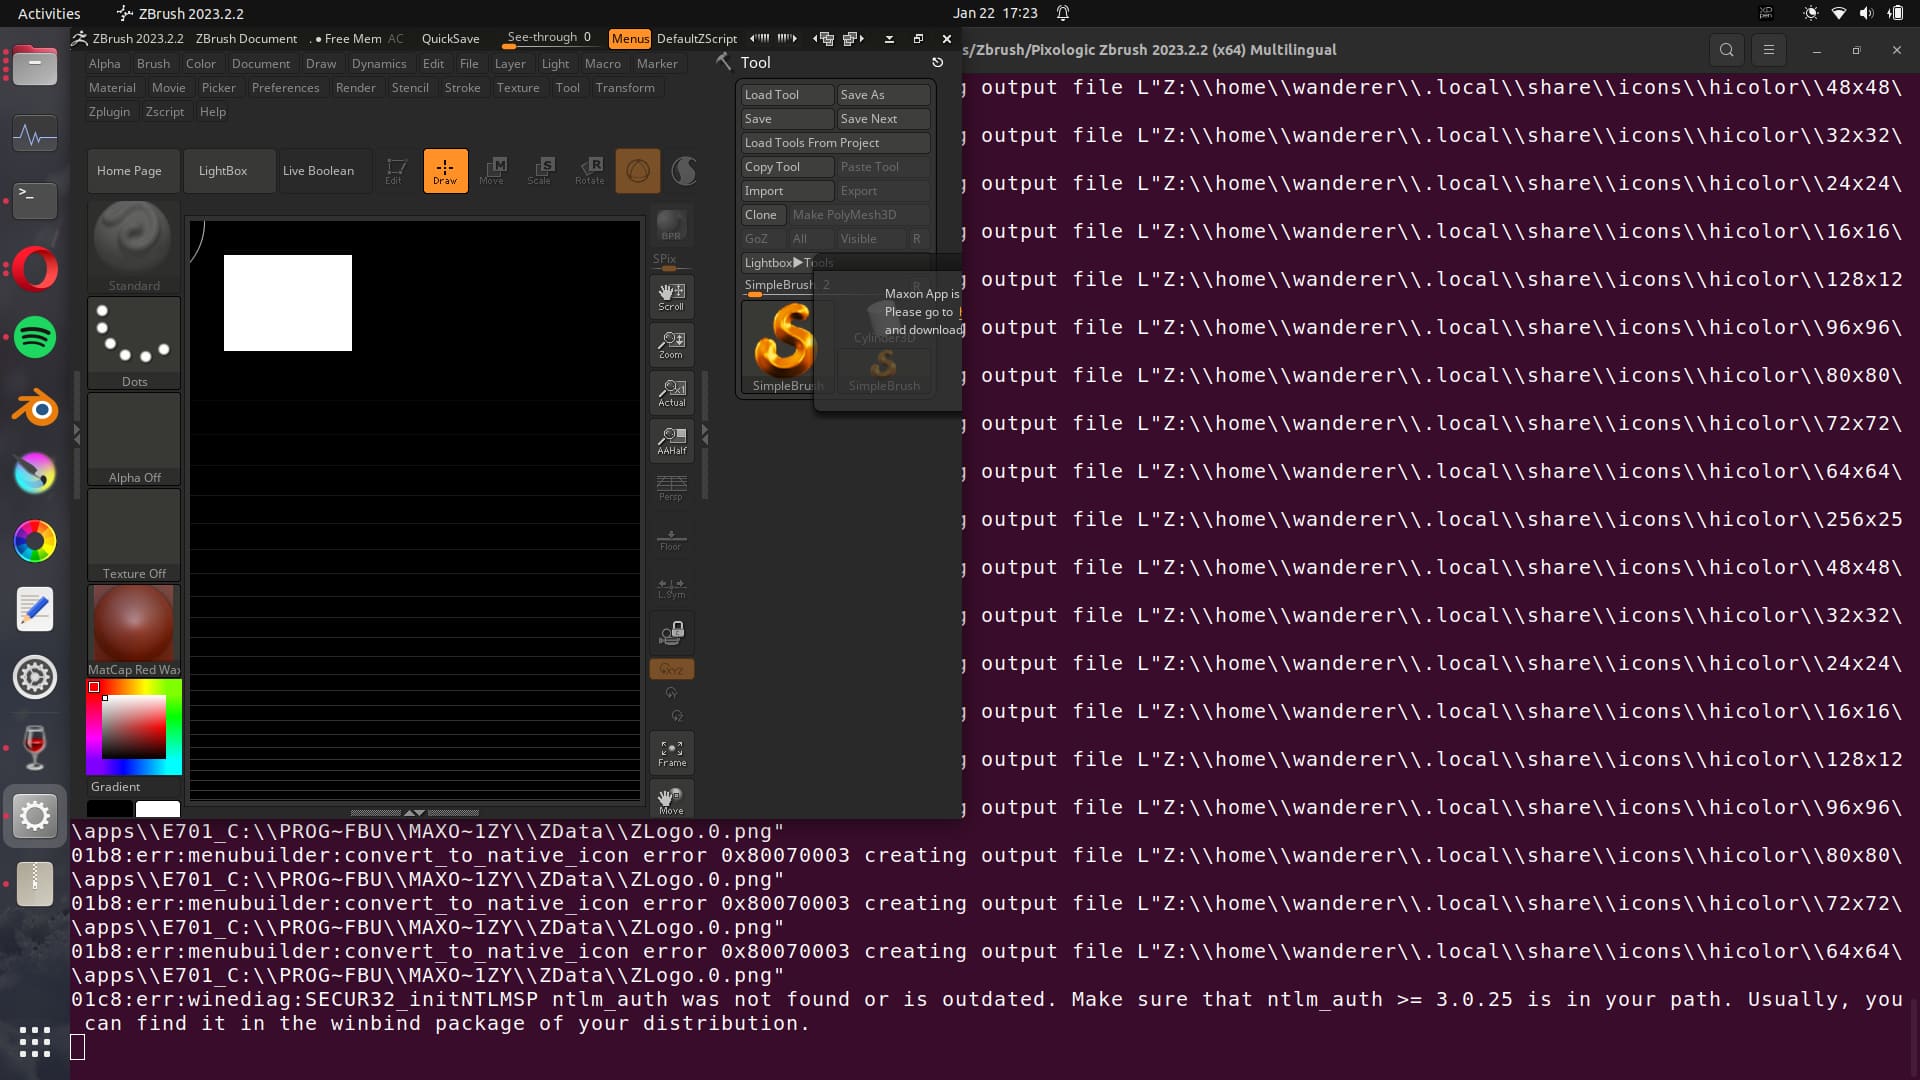The width and height of the screenshot is (1920, 1080).
Task: Select the Rotate transform icon
Action: (x=589, y=171)
